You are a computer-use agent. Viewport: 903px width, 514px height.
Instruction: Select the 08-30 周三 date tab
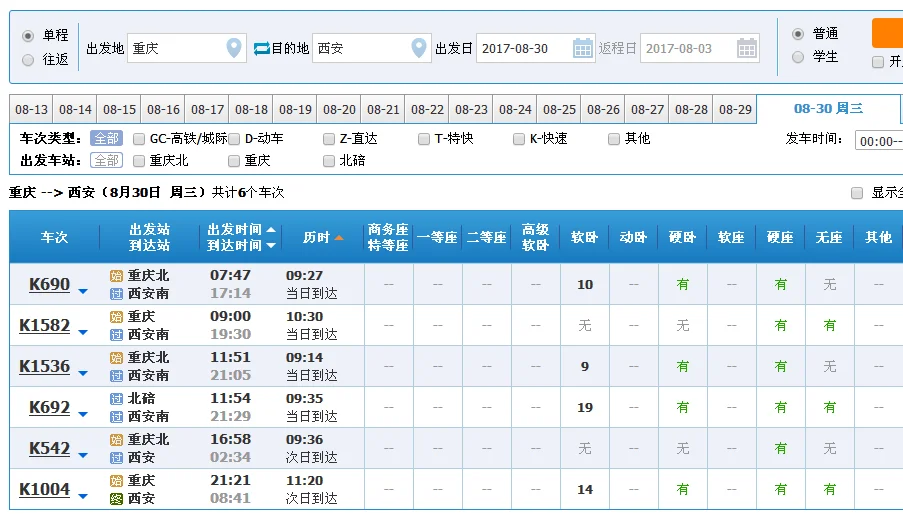pyautogui.click(x=829, y=109)
